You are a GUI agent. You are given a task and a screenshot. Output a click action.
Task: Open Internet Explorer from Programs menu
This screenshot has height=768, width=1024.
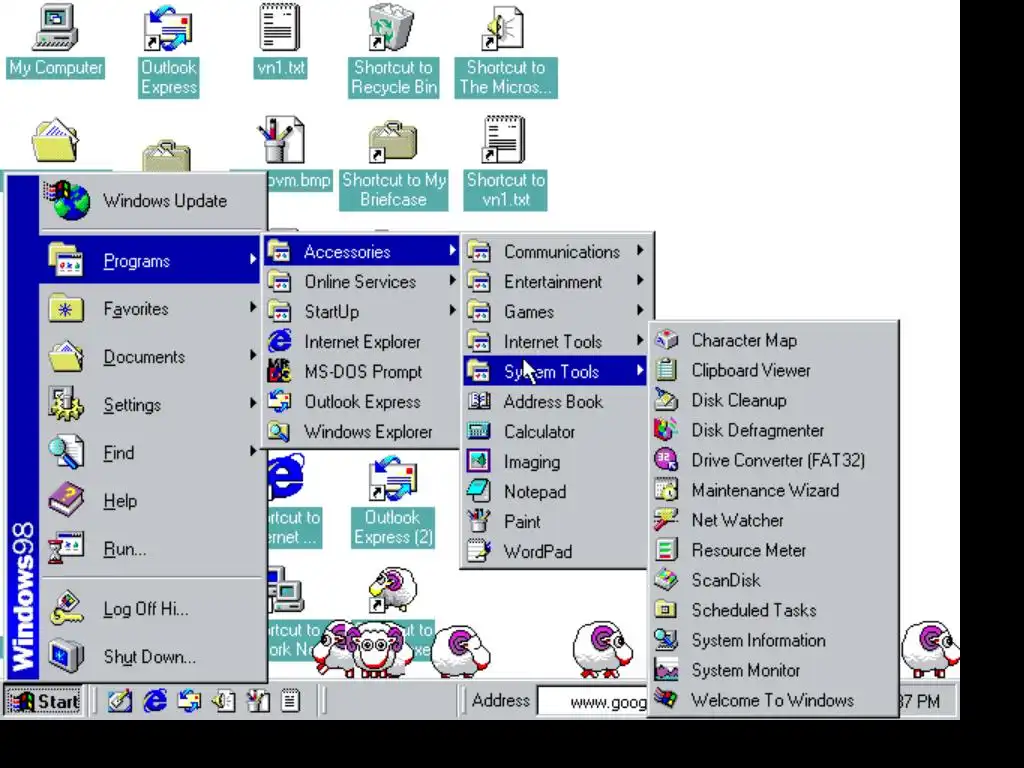(361, 342)
